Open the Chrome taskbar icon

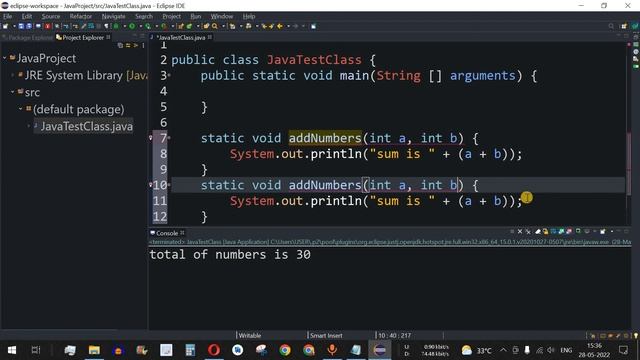[285, 350]
